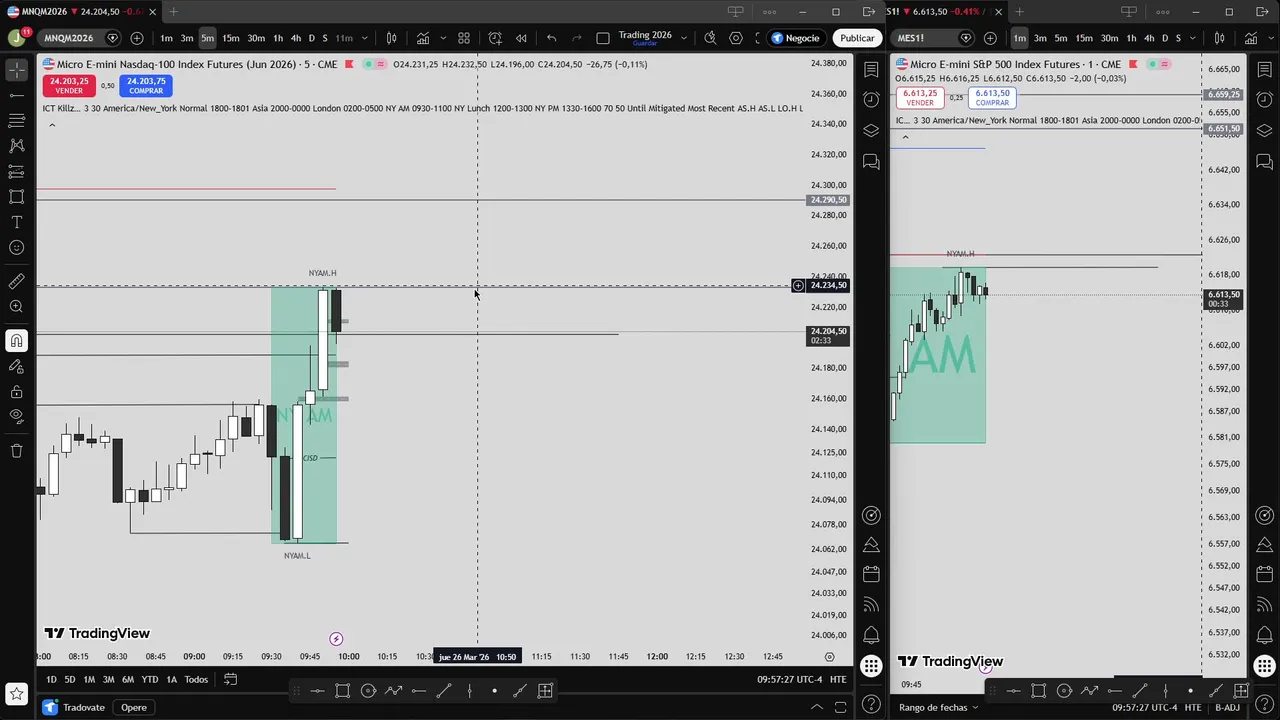Expand Indicators favorites dropdown arrow
The width and height of the screenshot is (1280, 720).
tap(442, 38)
